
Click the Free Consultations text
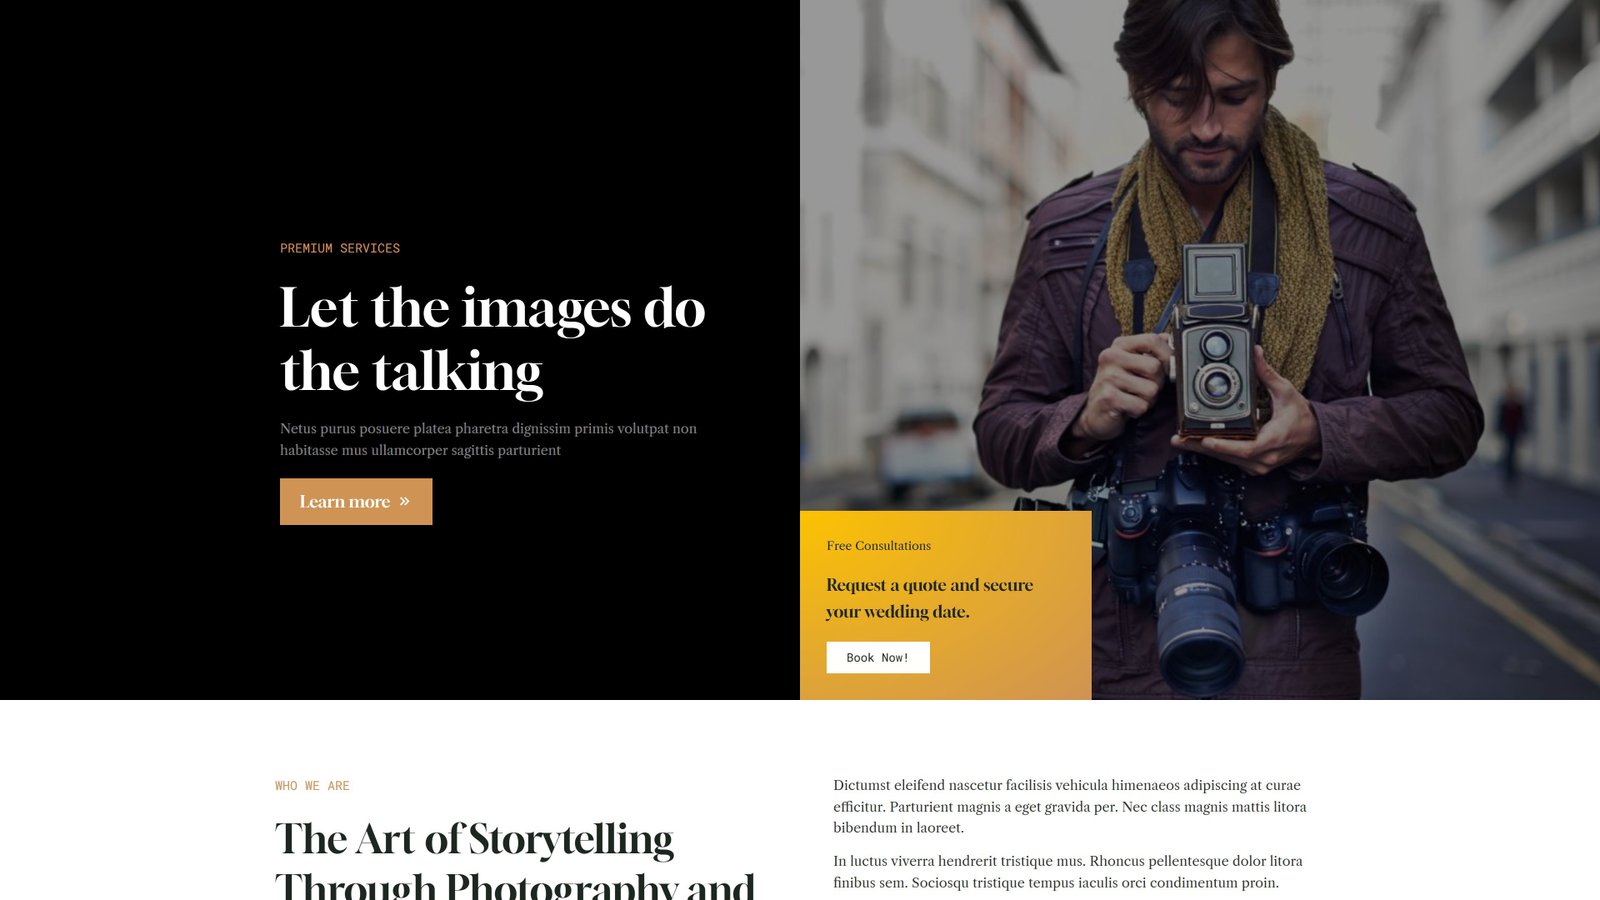[x=879, y=545]
